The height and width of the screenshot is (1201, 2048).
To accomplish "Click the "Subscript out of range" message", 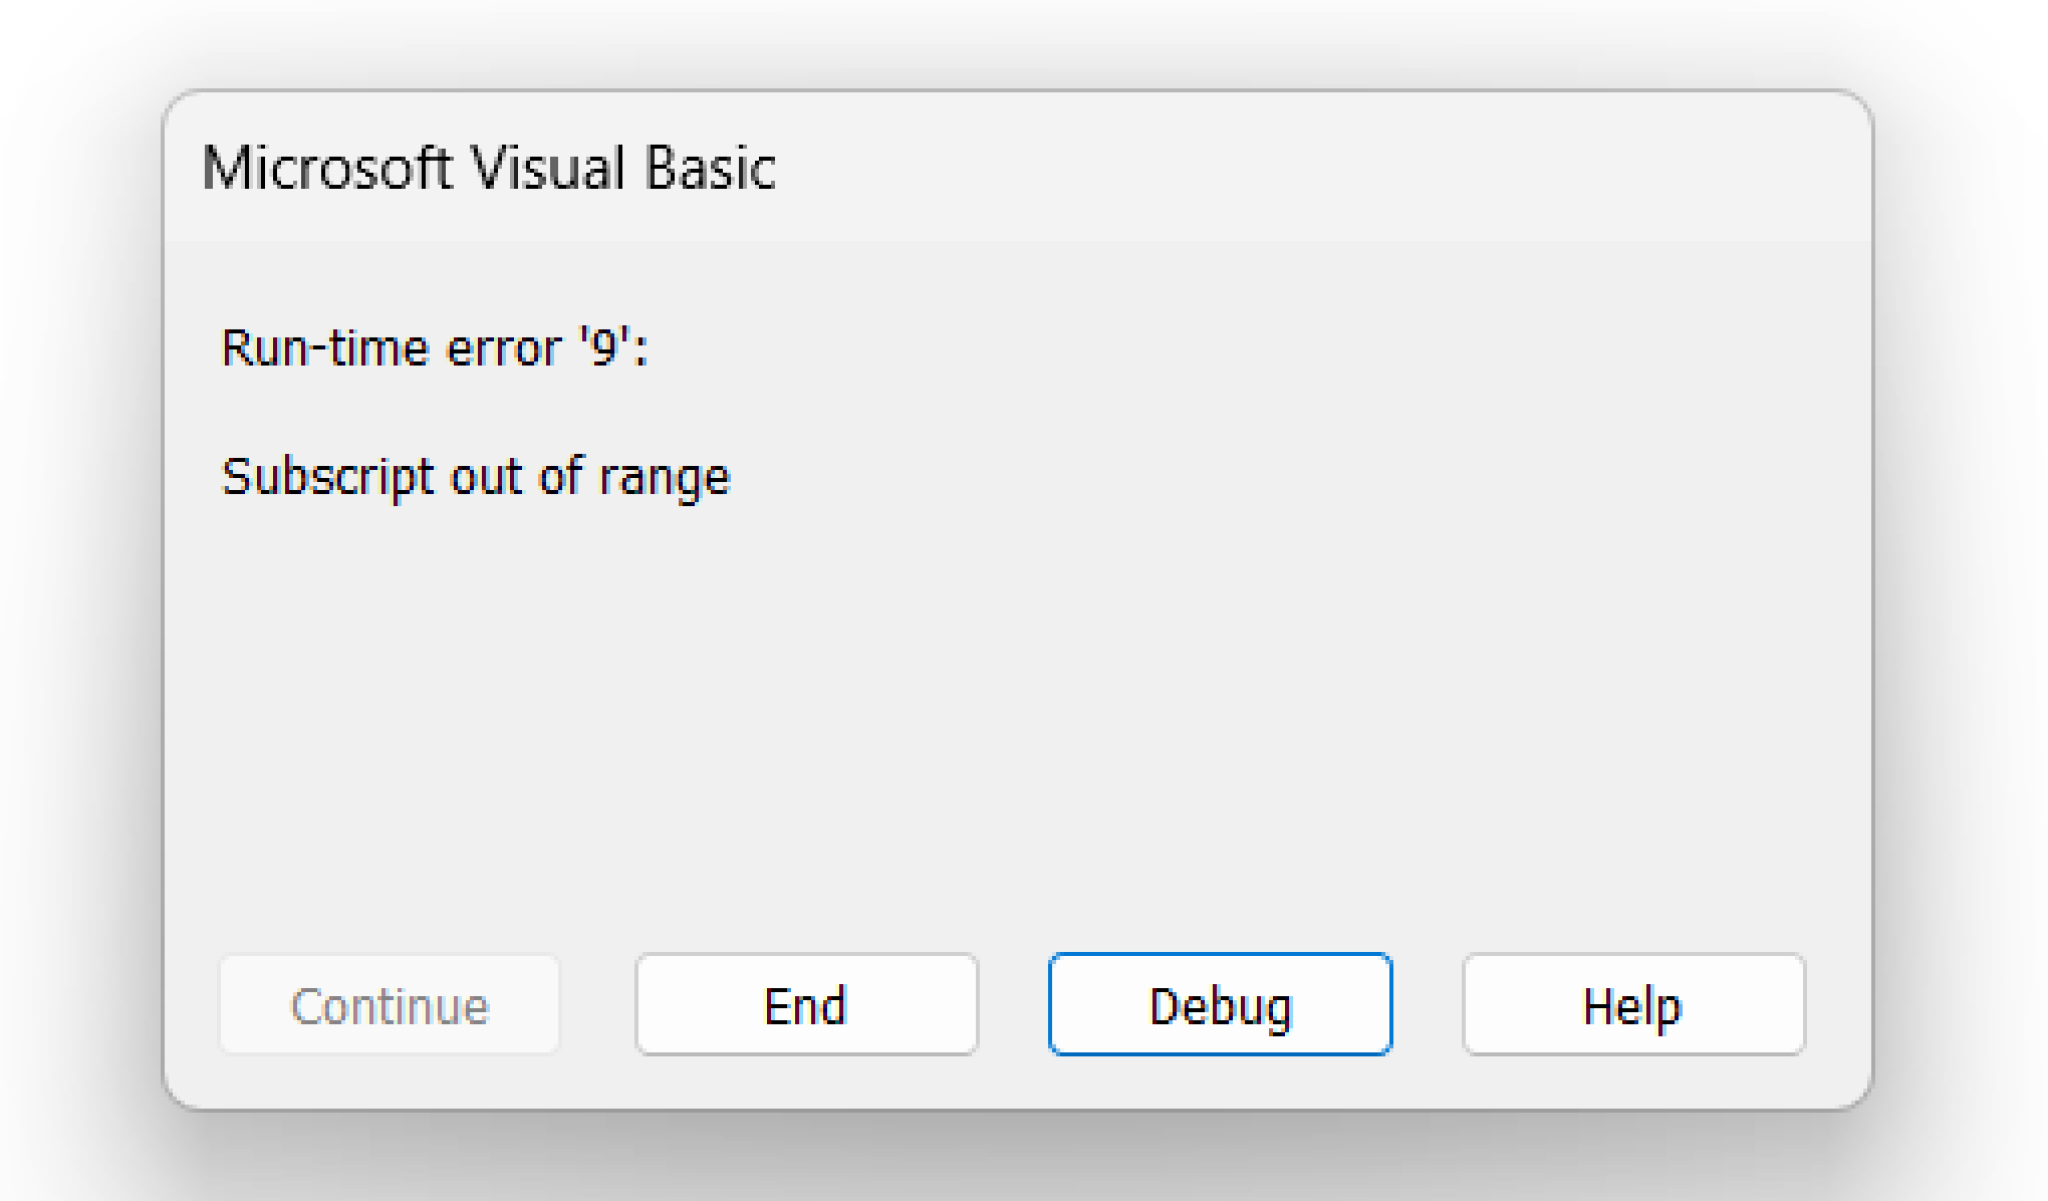I will coord(475,477).
